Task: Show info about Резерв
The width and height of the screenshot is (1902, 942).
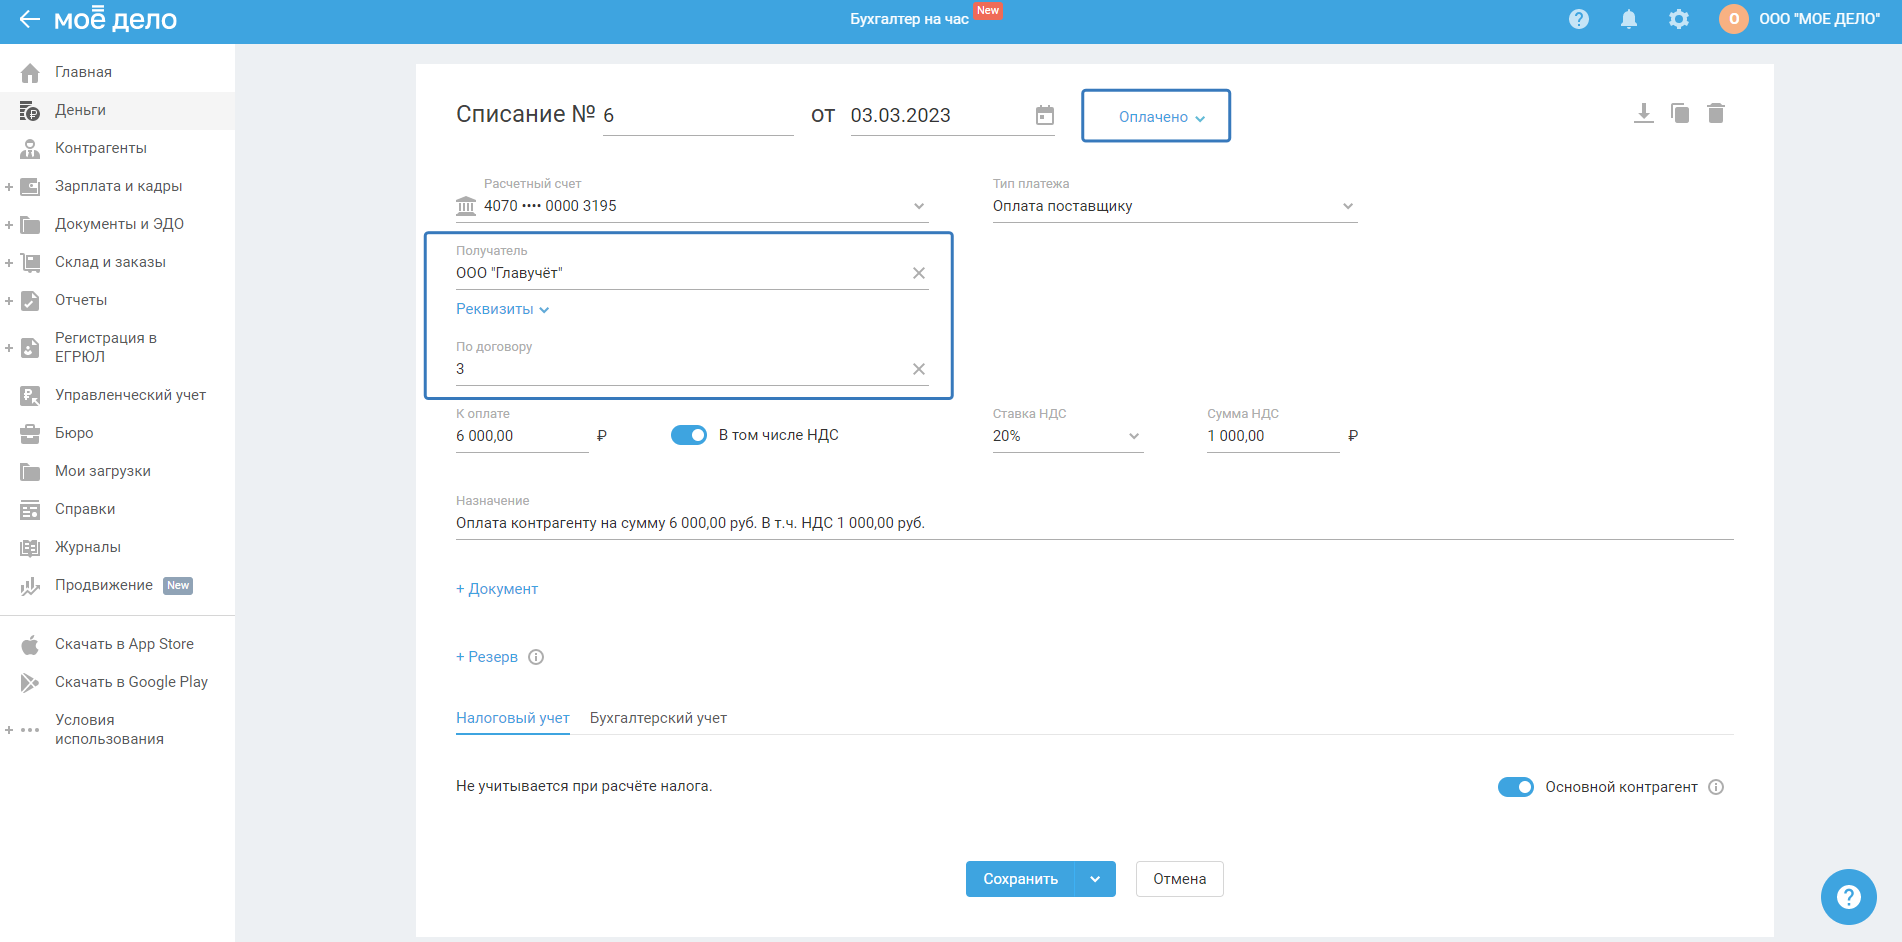Action: [x=536, y=657]
